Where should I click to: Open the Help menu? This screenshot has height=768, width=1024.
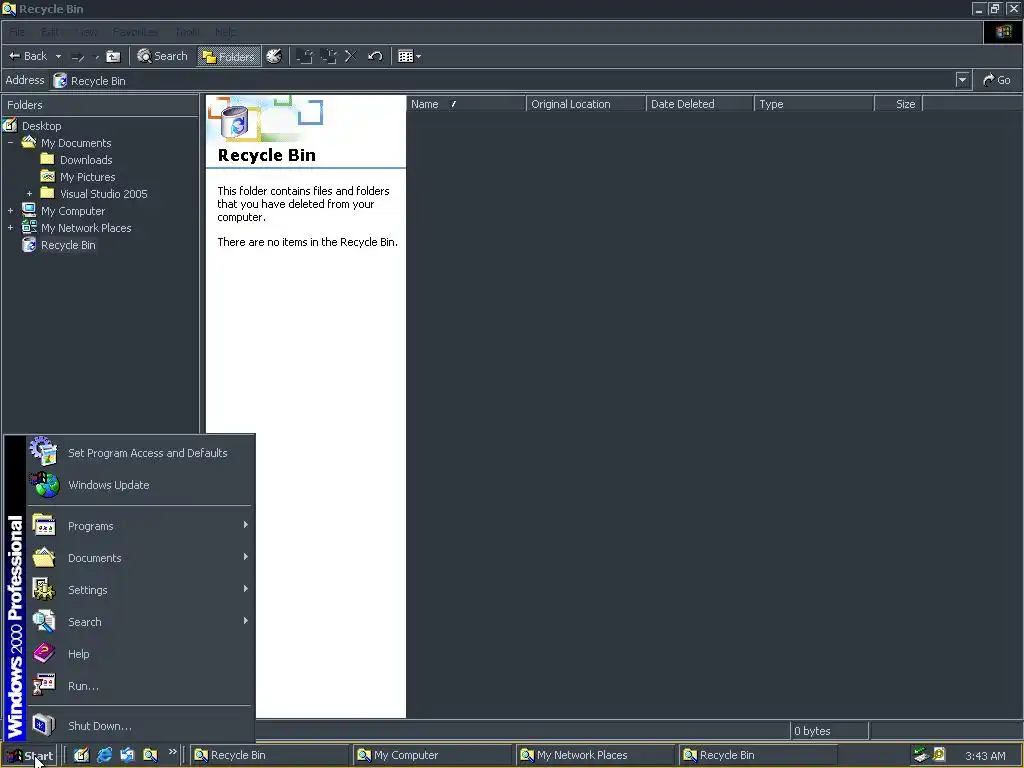coord(225,32)
